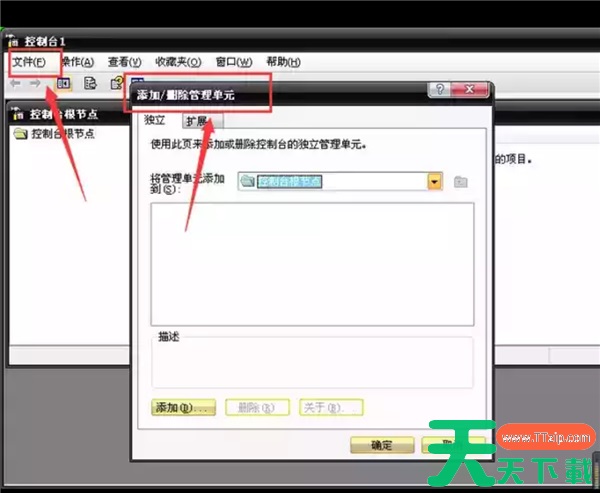Switch to the 独立 tab
The height and width of the screenshot is (493, 600).
coord(155,120)
